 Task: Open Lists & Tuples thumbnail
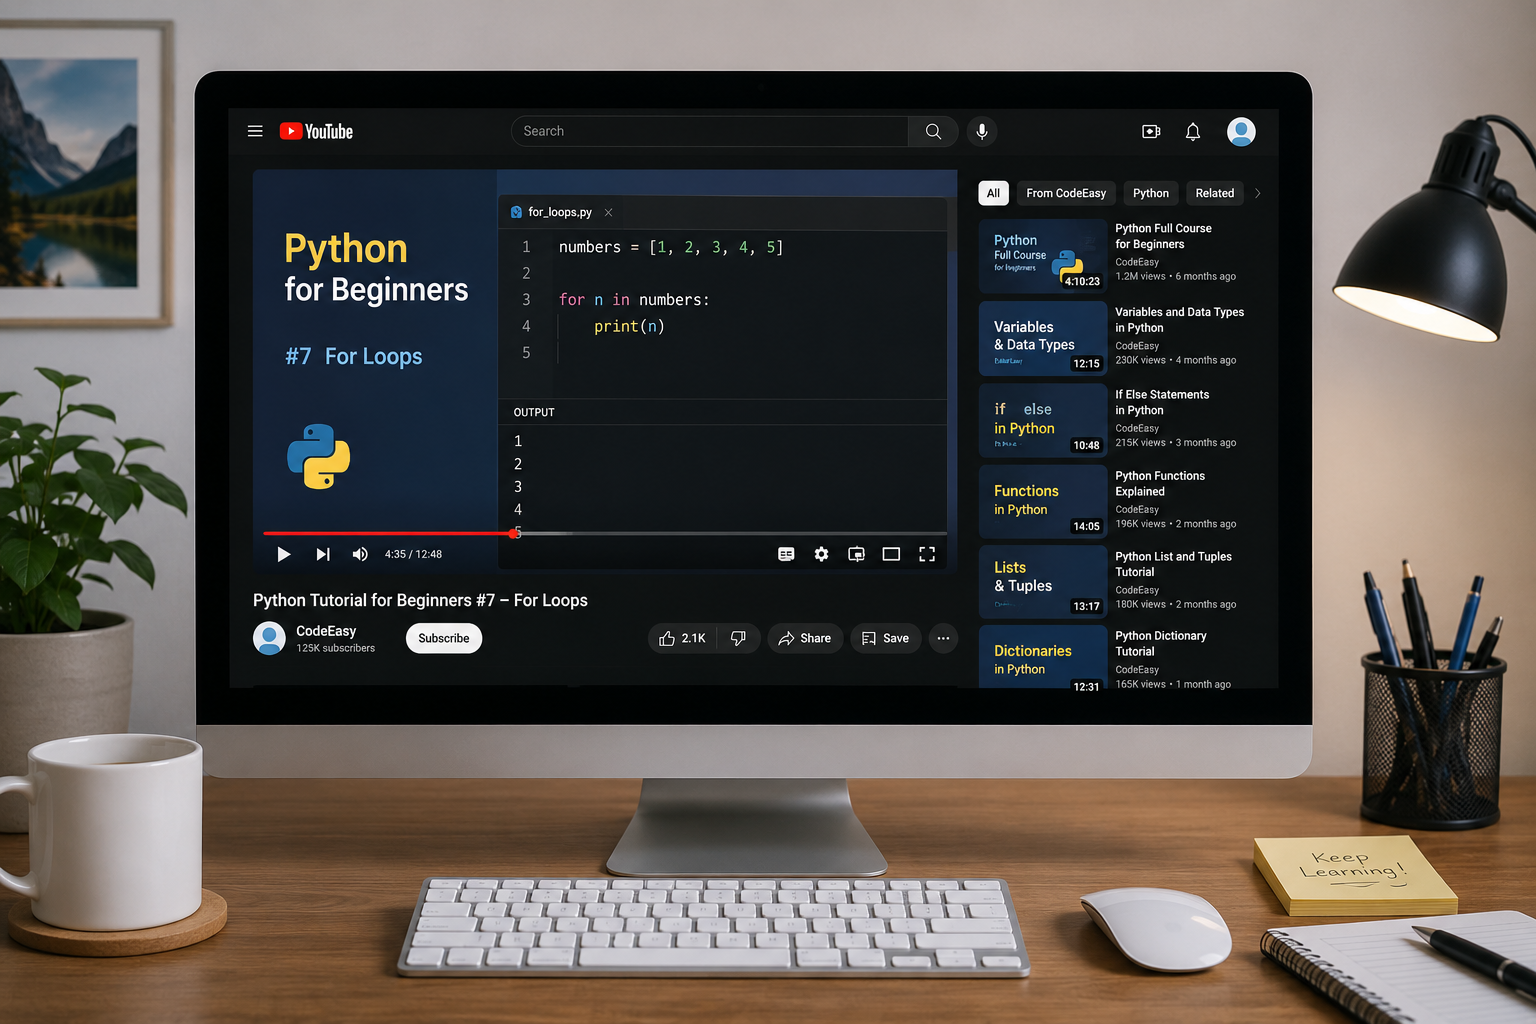1043,582
